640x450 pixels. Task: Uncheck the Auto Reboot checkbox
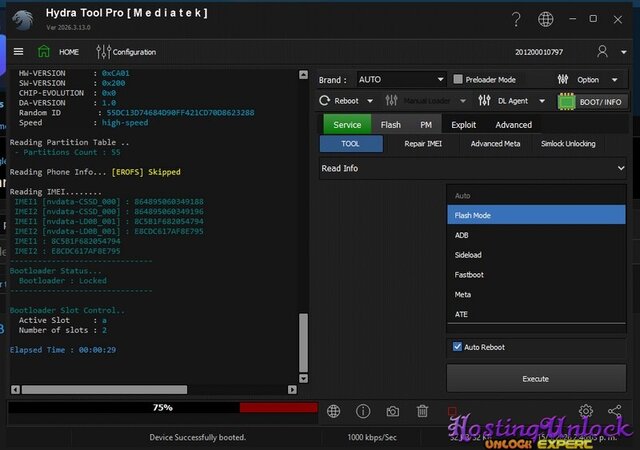tap(458, 347)
